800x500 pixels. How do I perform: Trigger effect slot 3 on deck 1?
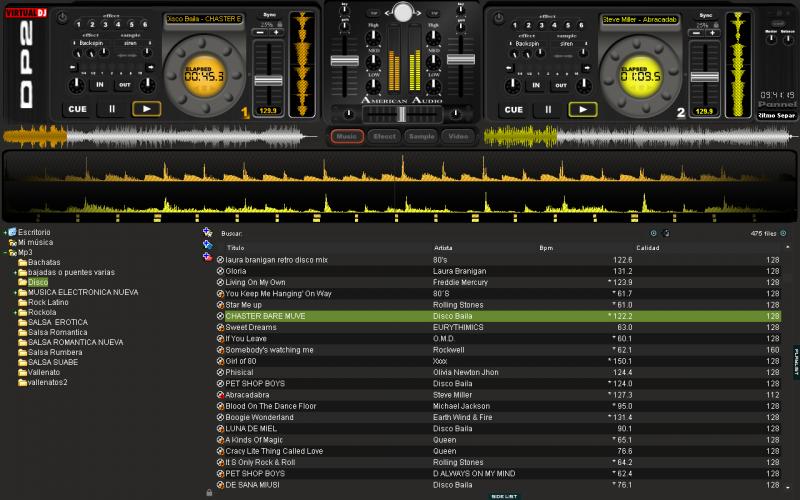105,24
